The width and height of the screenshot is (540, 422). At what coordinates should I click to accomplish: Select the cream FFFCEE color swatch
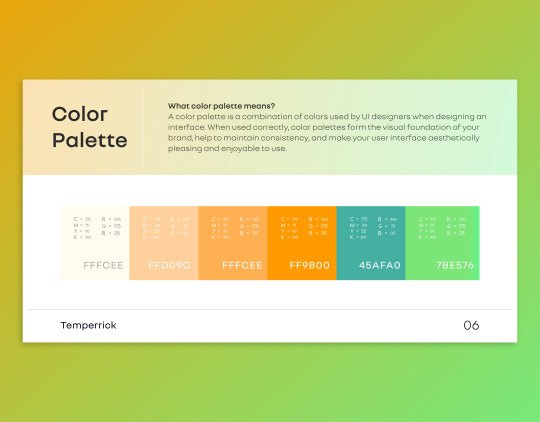[95, 243]
